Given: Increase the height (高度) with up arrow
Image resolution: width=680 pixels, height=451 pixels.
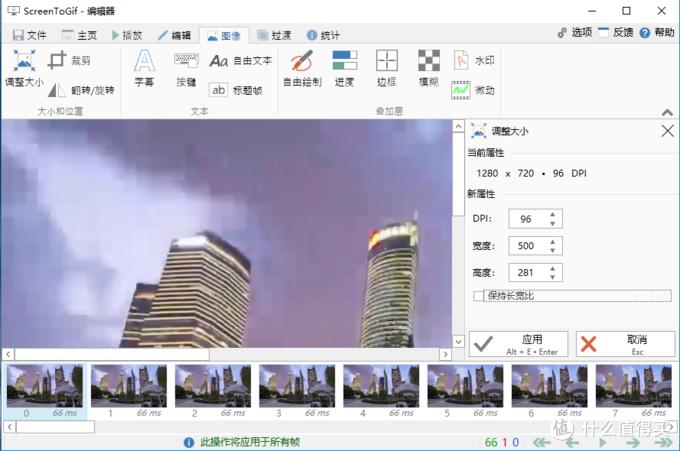Looking at the screenshot, I should pyautogui.click(x=554, y=268).
